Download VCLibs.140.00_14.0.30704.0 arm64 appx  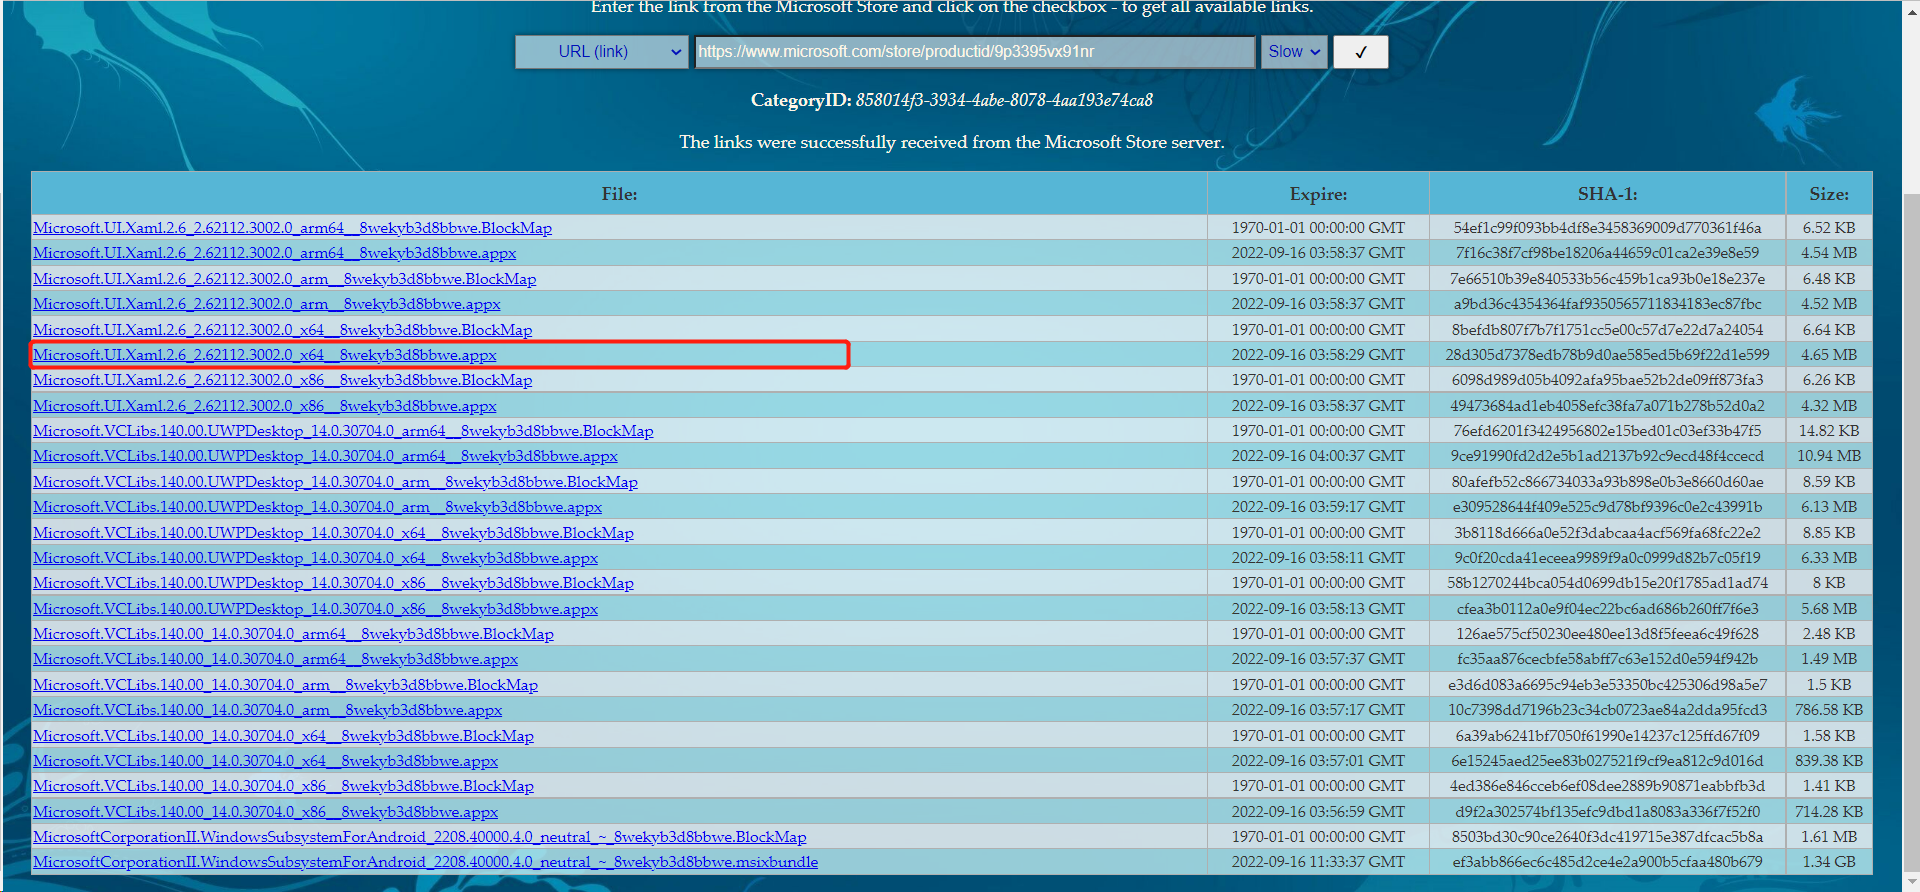click(275, 659)
